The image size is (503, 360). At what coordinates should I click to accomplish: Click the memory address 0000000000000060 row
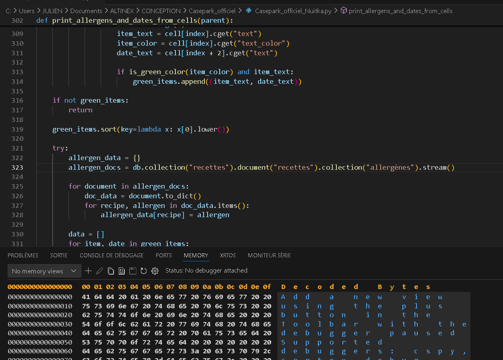[40, 351]
